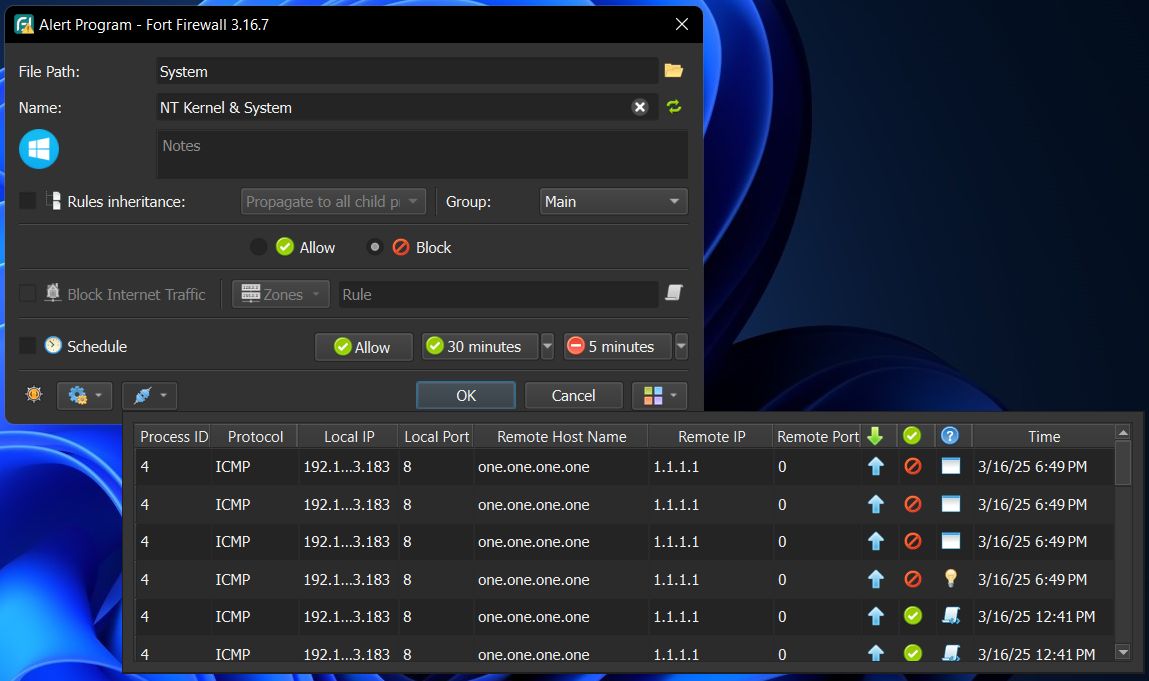1149x681 pixels.
Task: Click the Cancel button
Action: [573, 395]
